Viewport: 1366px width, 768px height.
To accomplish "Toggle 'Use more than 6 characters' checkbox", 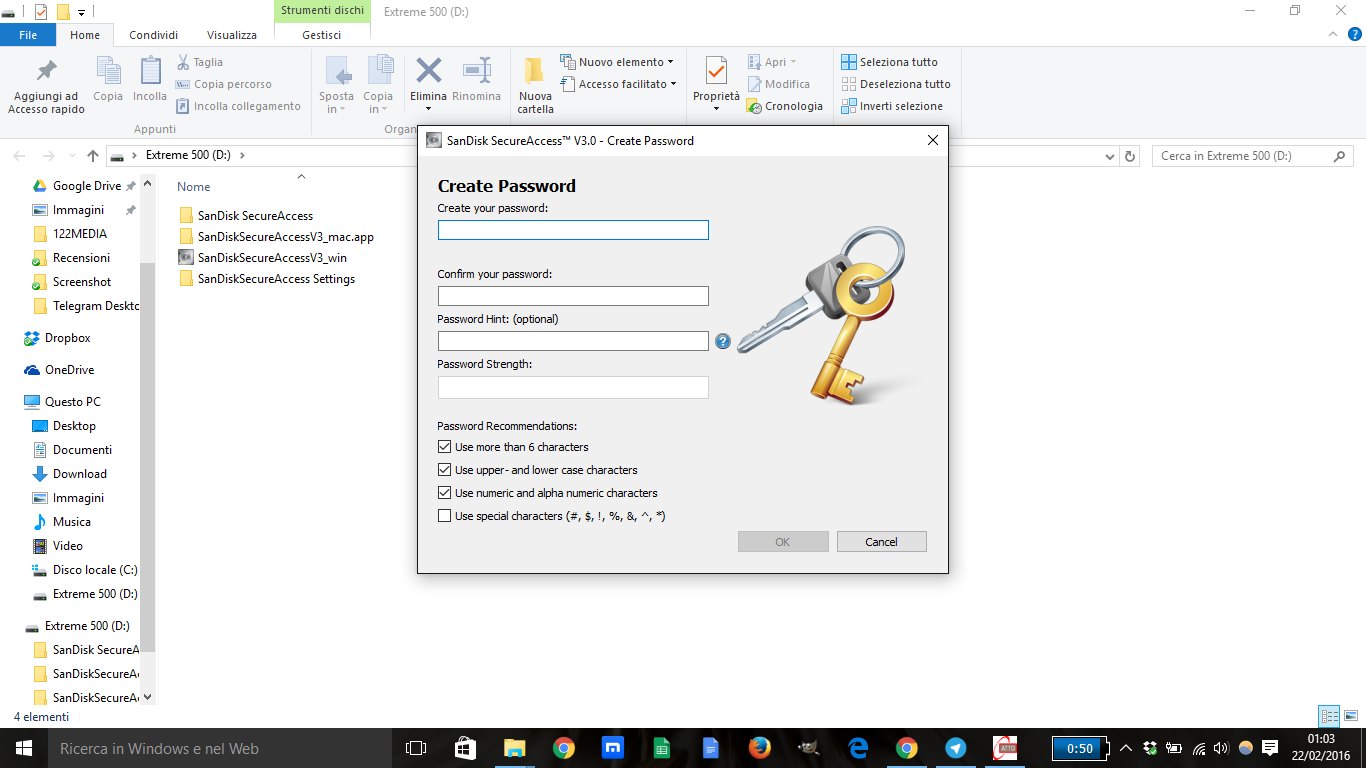I will point(445,447).
